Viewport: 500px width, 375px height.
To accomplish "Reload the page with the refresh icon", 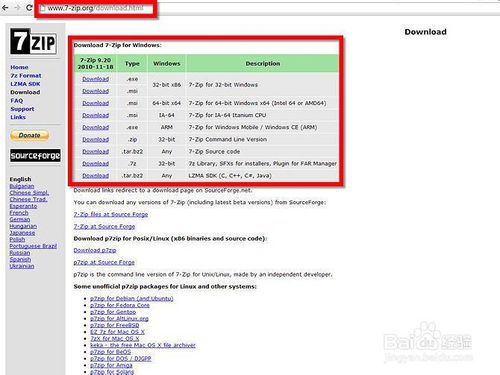I will click(29, 7).
